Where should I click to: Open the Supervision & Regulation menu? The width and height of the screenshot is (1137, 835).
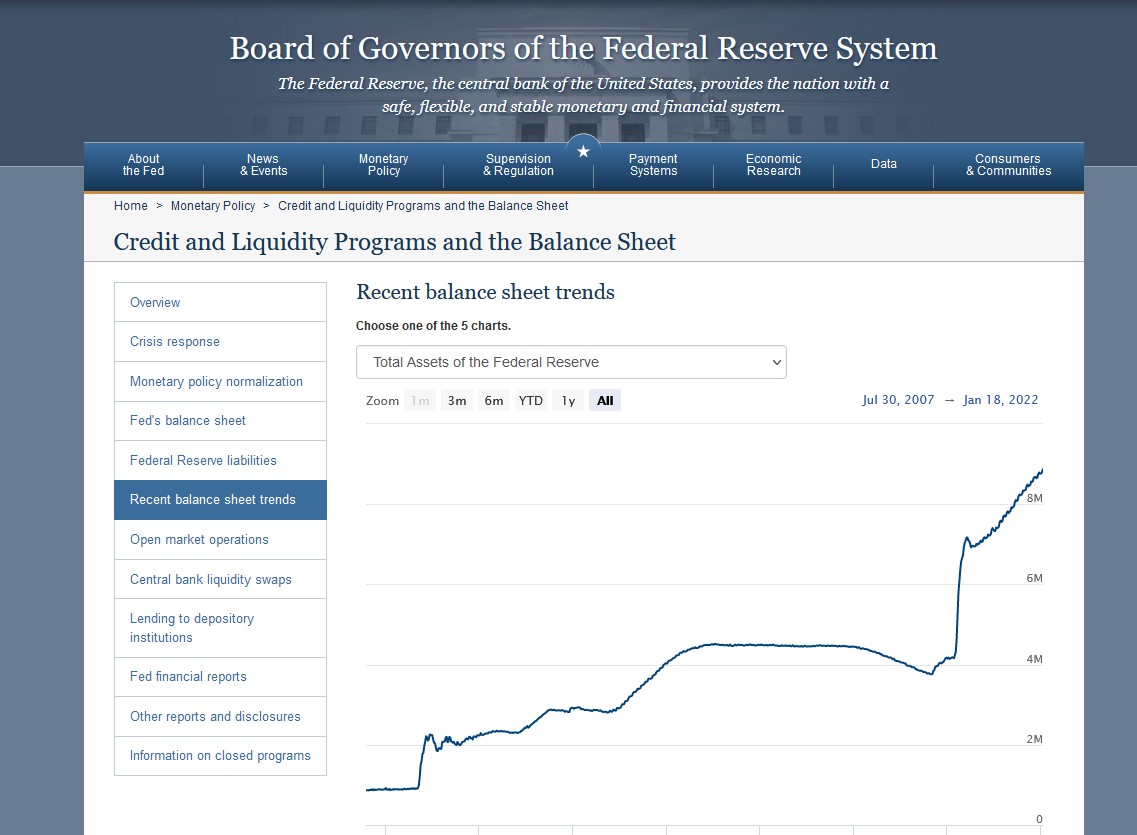[x=518, y=165]
